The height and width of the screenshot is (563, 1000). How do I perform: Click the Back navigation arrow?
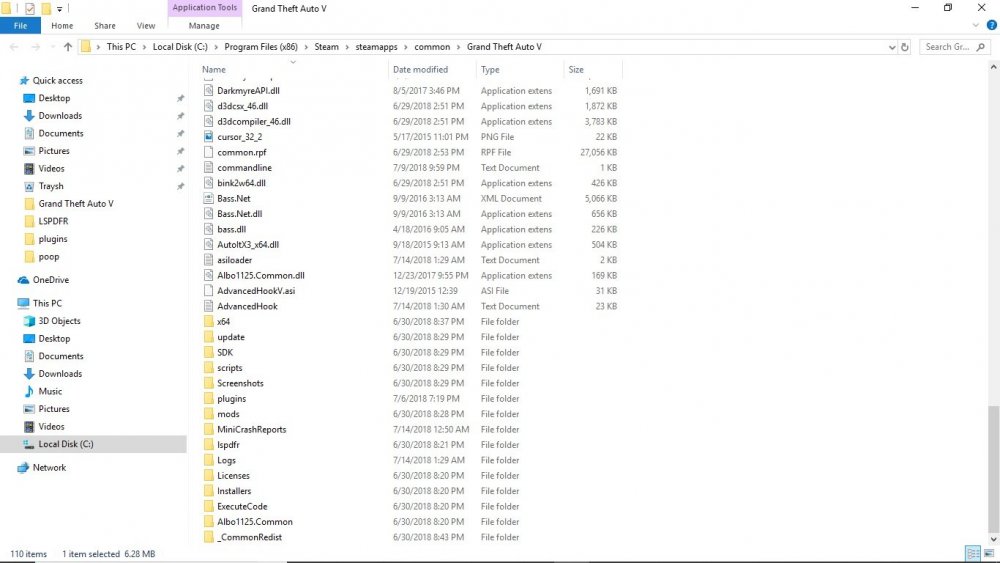(14, 47)
